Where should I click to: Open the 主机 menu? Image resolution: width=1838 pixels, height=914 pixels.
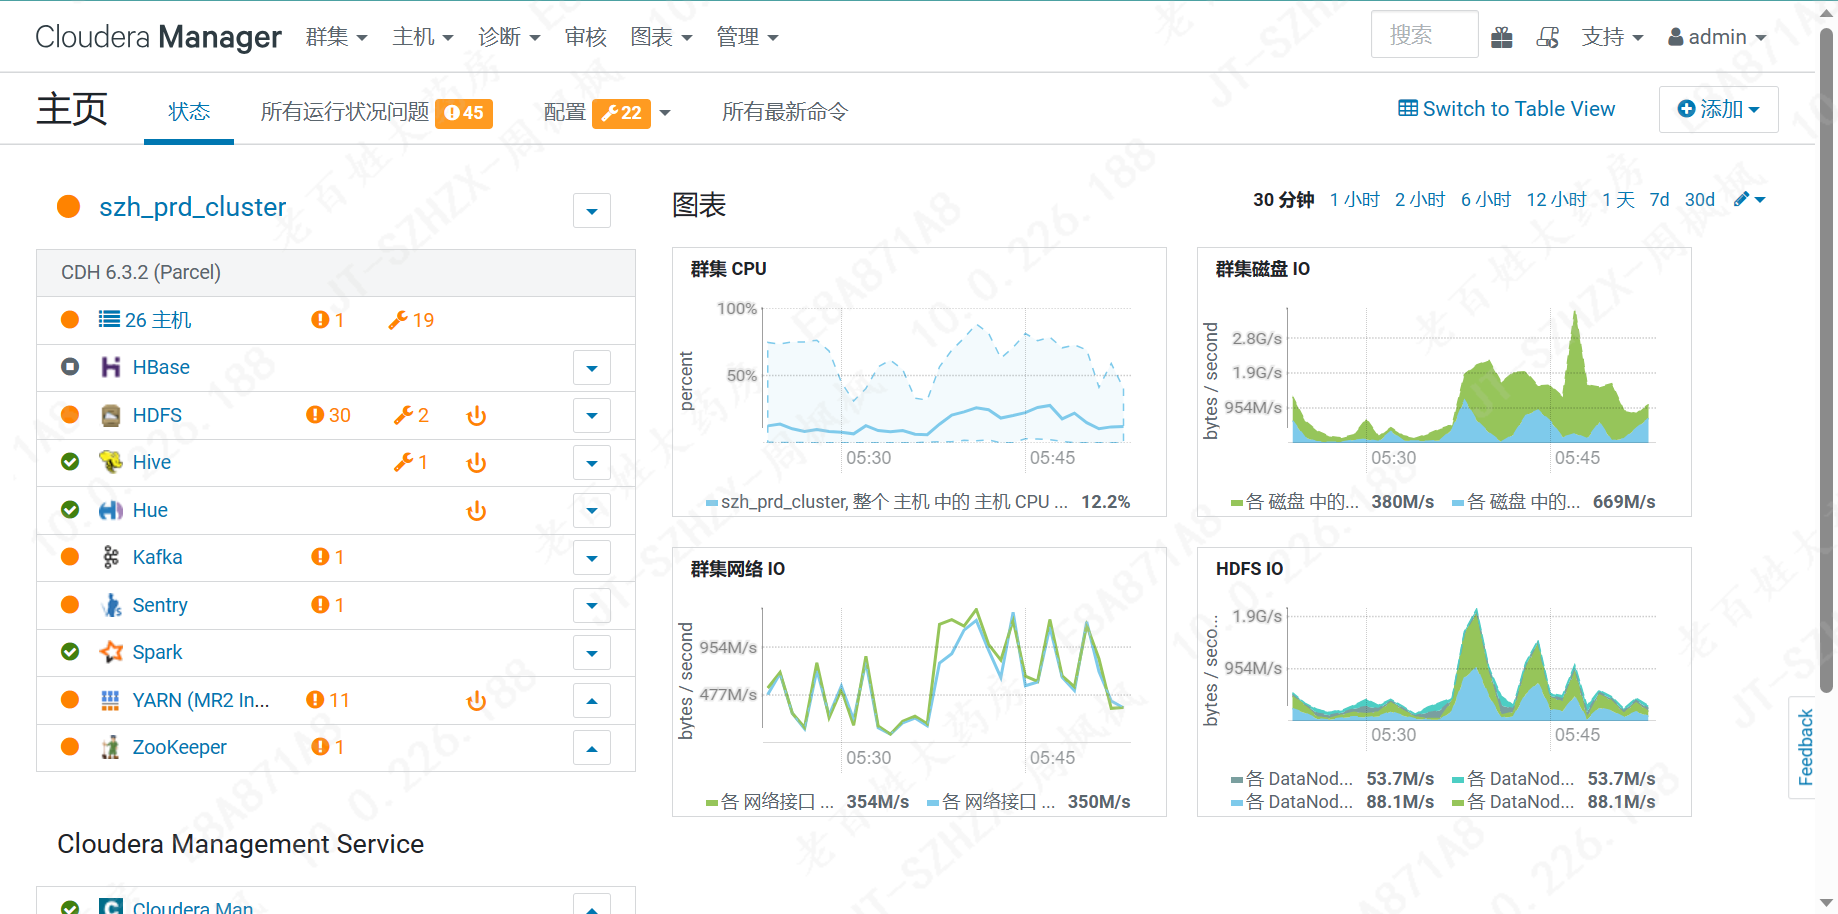pos(423,37)
